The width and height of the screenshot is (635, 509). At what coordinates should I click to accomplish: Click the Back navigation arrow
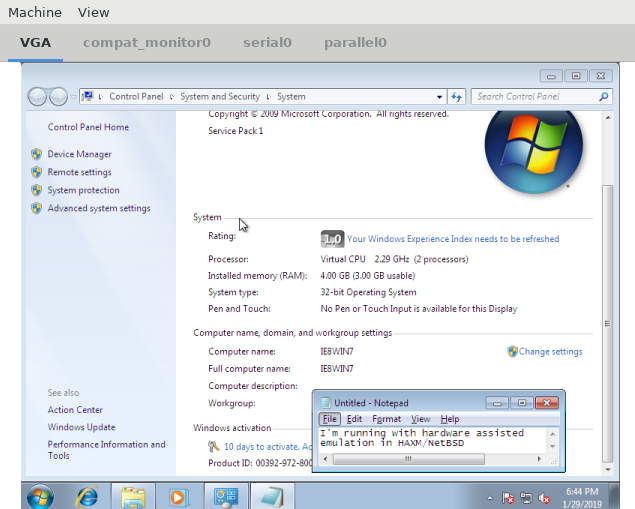coord(38,97)
